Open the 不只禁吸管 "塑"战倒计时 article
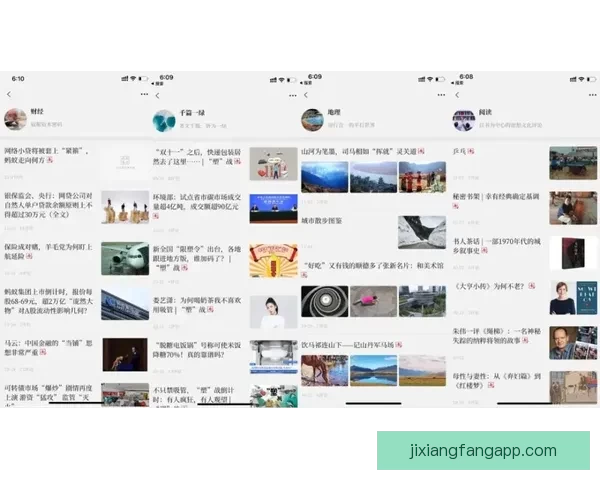Image resolution: width=600 pixels, height=480 pixels. point(195,395)
